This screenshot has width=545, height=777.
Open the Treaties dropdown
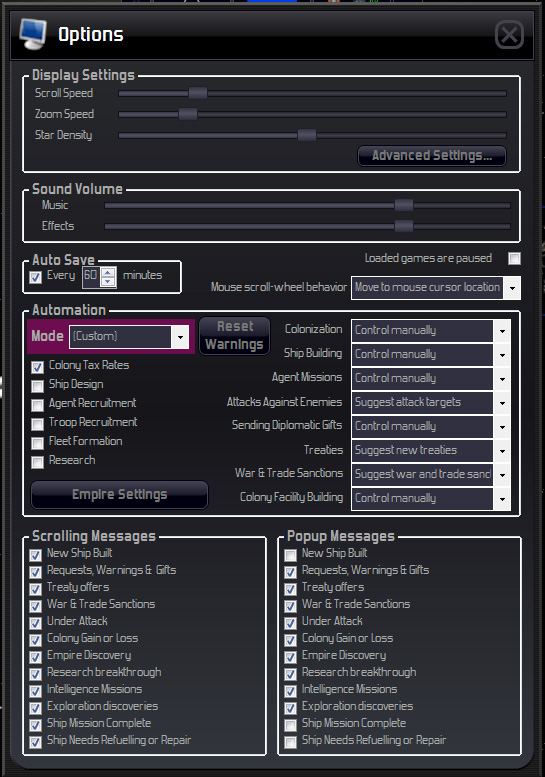(x=431, y=450)
